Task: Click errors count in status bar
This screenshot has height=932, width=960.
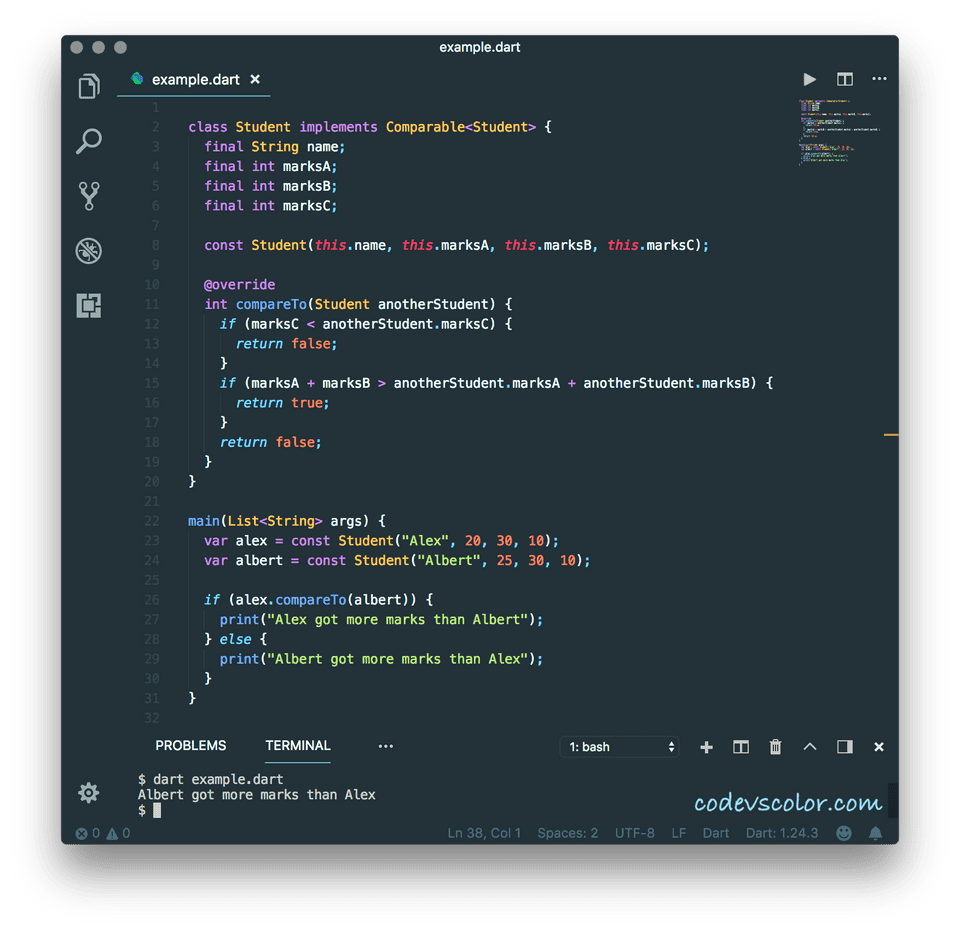Action: tap(88, 833)
